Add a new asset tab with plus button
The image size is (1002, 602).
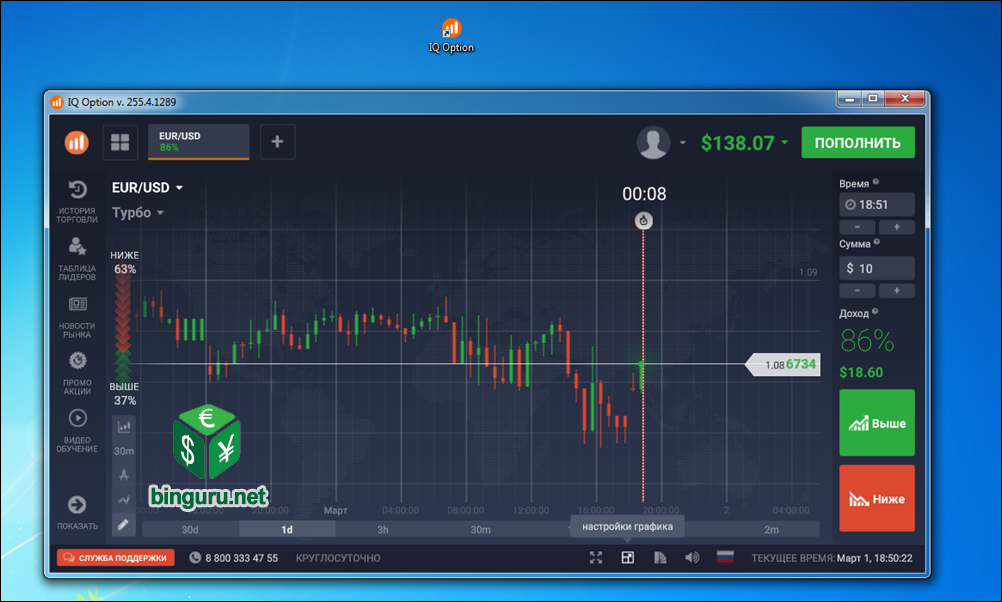[x=277, y=142]
